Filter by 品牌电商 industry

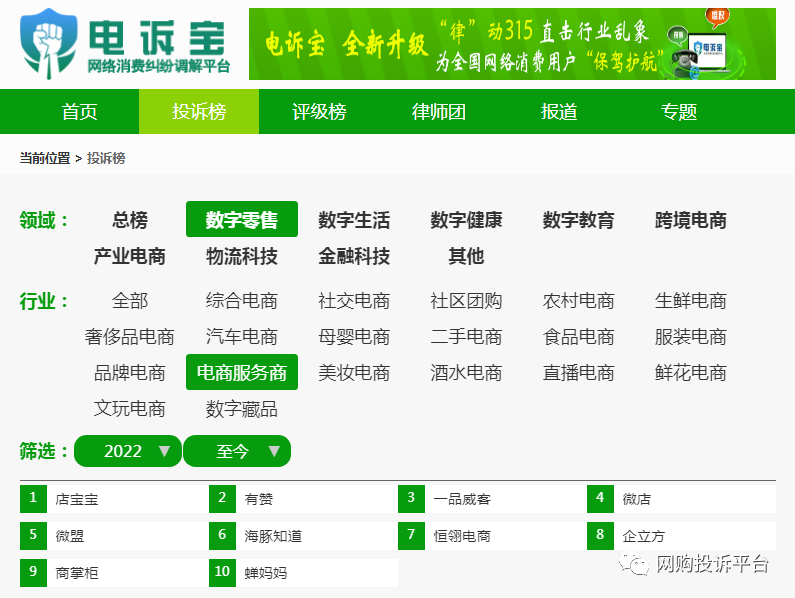[x=130, y=373]
